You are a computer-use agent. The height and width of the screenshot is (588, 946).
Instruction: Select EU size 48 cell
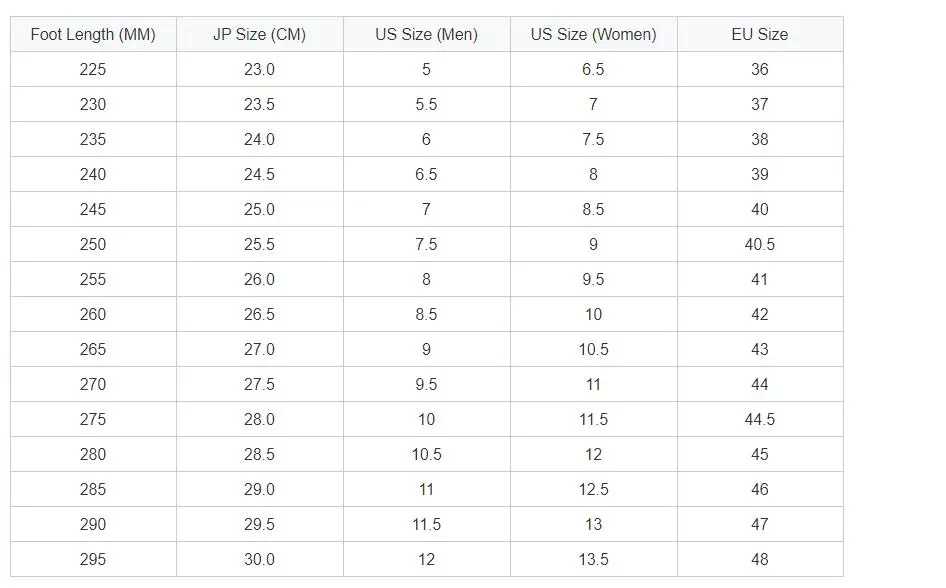[760, 559]
